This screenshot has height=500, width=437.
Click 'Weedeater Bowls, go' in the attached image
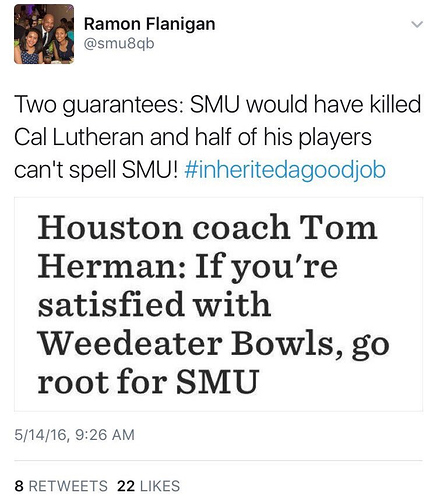tap(214, 343)
